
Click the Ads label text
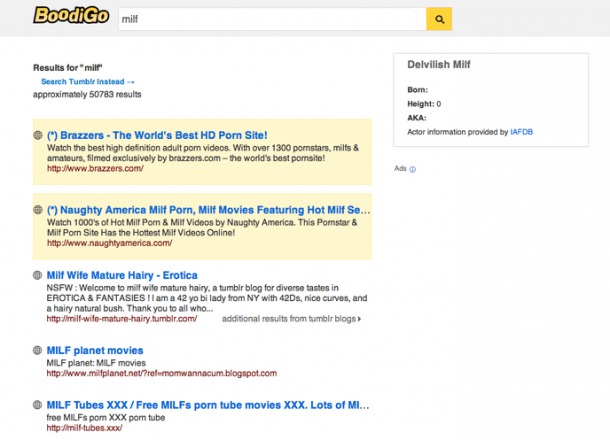[400, 168]
